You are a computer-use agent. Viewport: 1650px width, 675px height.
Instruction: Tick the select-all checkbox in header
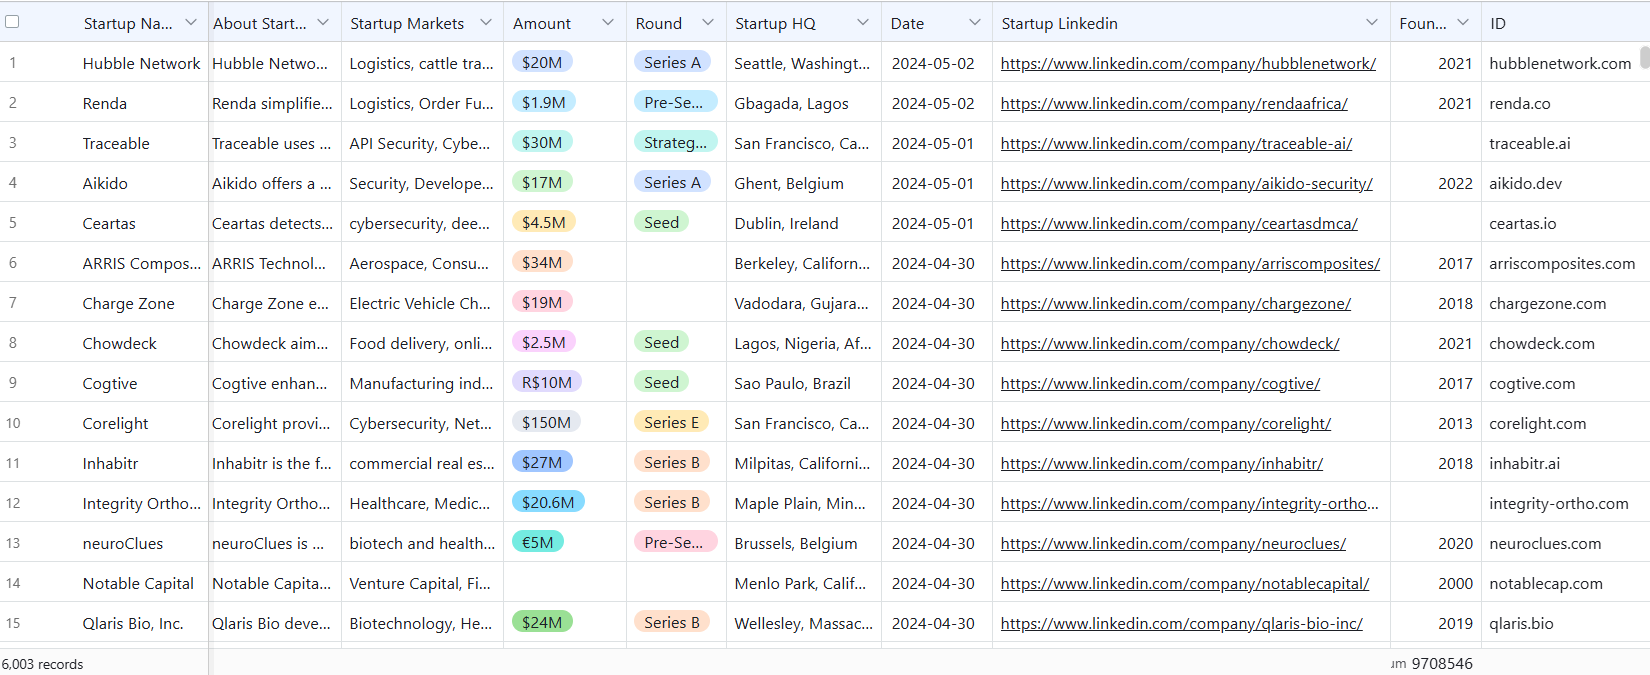pos(12,22)
